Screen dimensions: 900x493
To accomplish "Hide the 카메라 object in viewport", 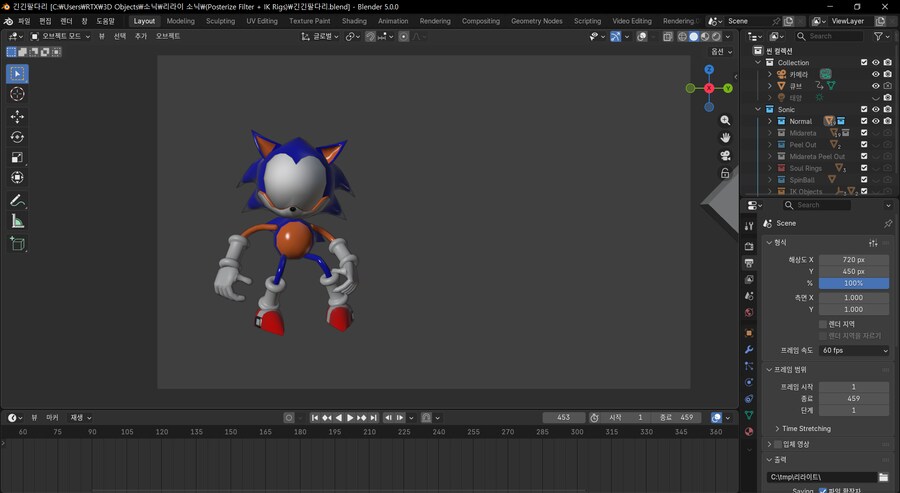I will coord(875,74).
